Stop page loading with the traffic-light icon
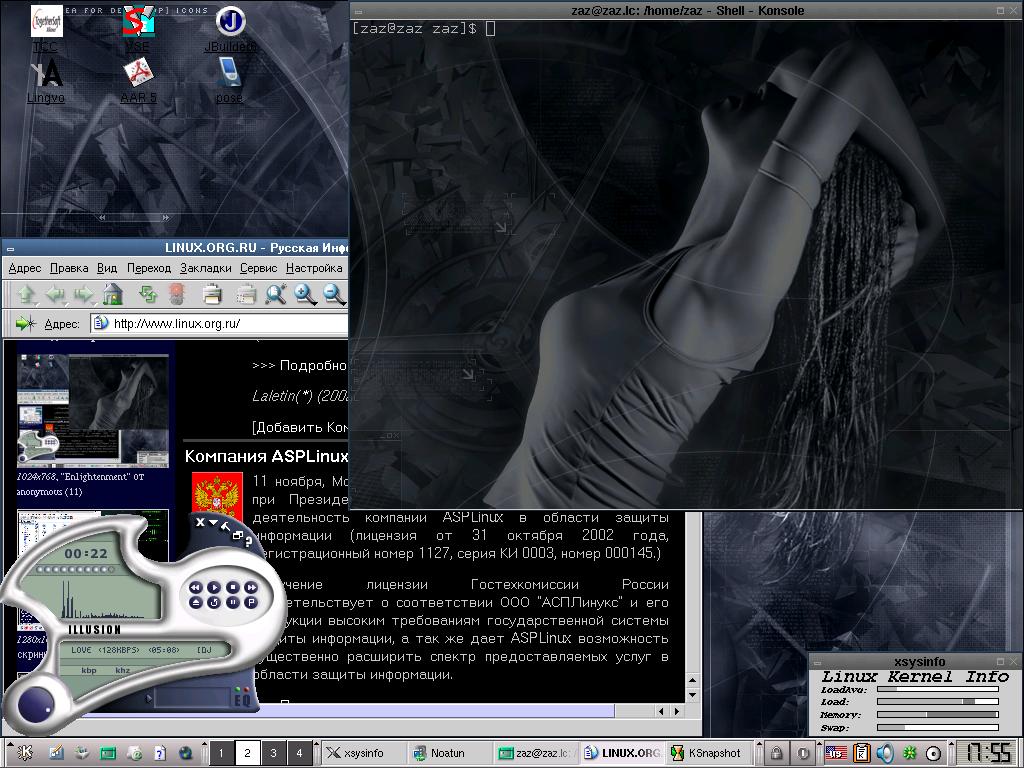 click(x=176, y=295)
